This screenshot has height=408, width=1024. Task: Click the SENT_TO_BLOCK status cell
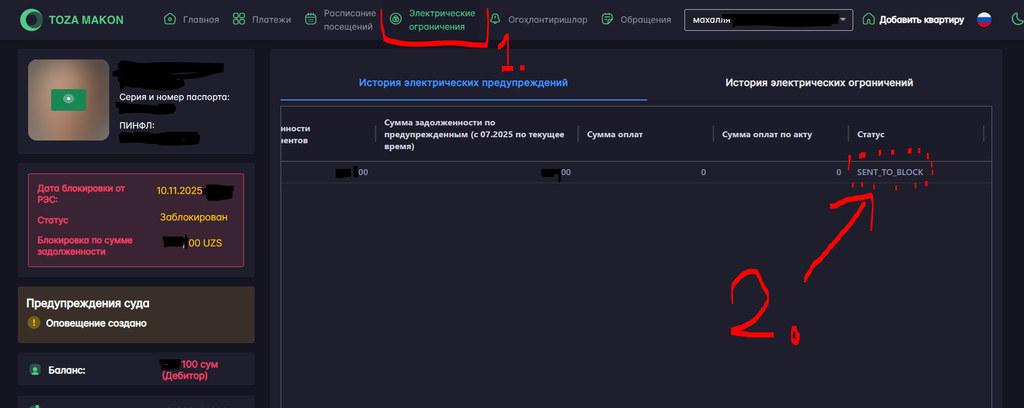[x=889, y=172]
